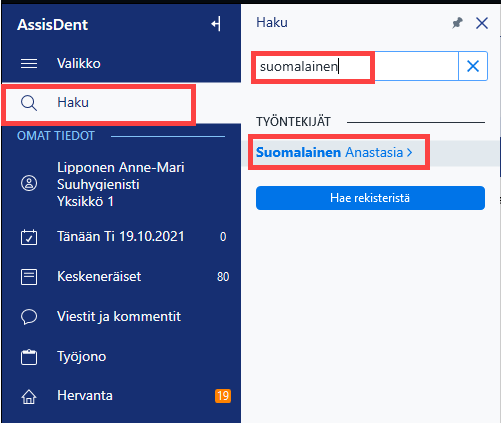Click the speech bubble messages icon
The image size is (501, 423).
(29, 317)
